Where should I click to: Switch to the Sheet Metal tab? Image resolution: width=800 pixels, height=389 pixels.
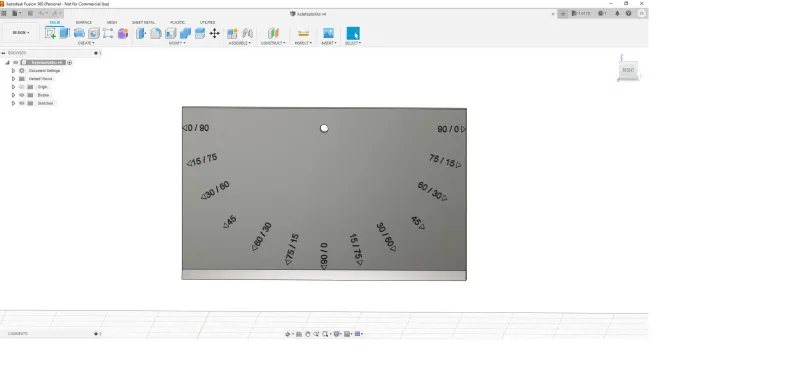[x=143, y=22]
